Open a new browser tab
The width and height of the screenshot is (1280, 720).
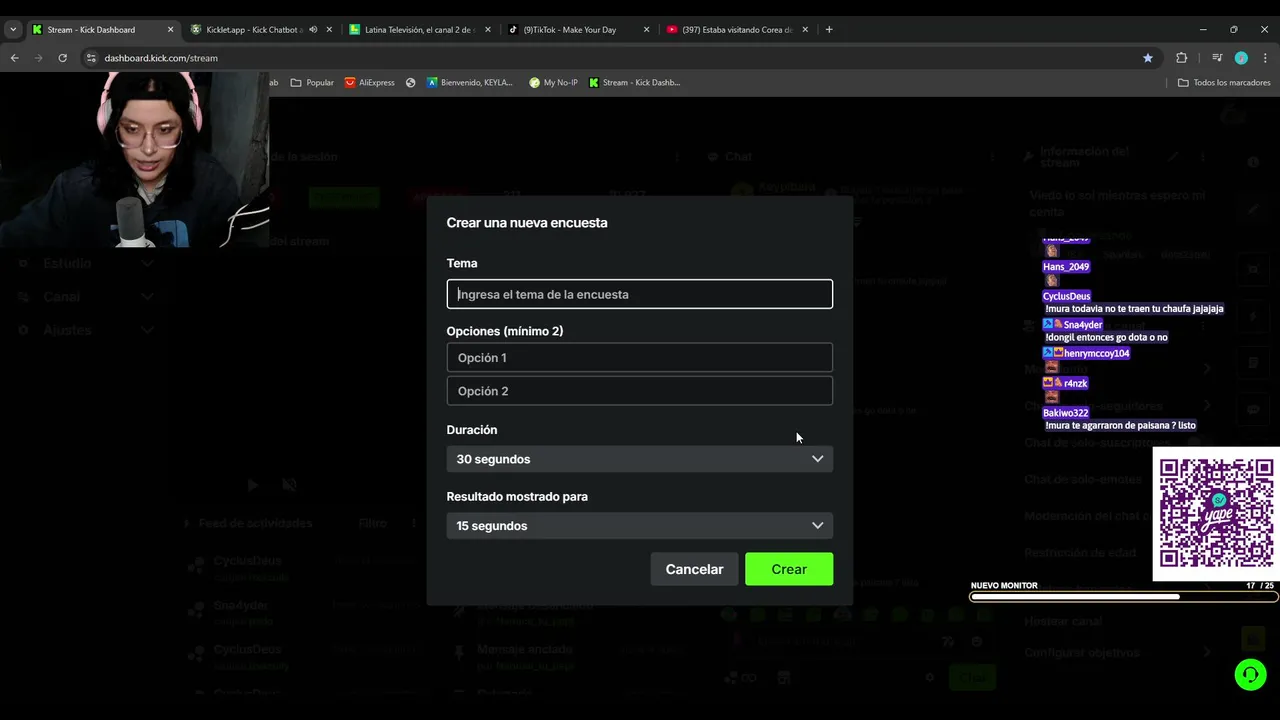point(828,30)
